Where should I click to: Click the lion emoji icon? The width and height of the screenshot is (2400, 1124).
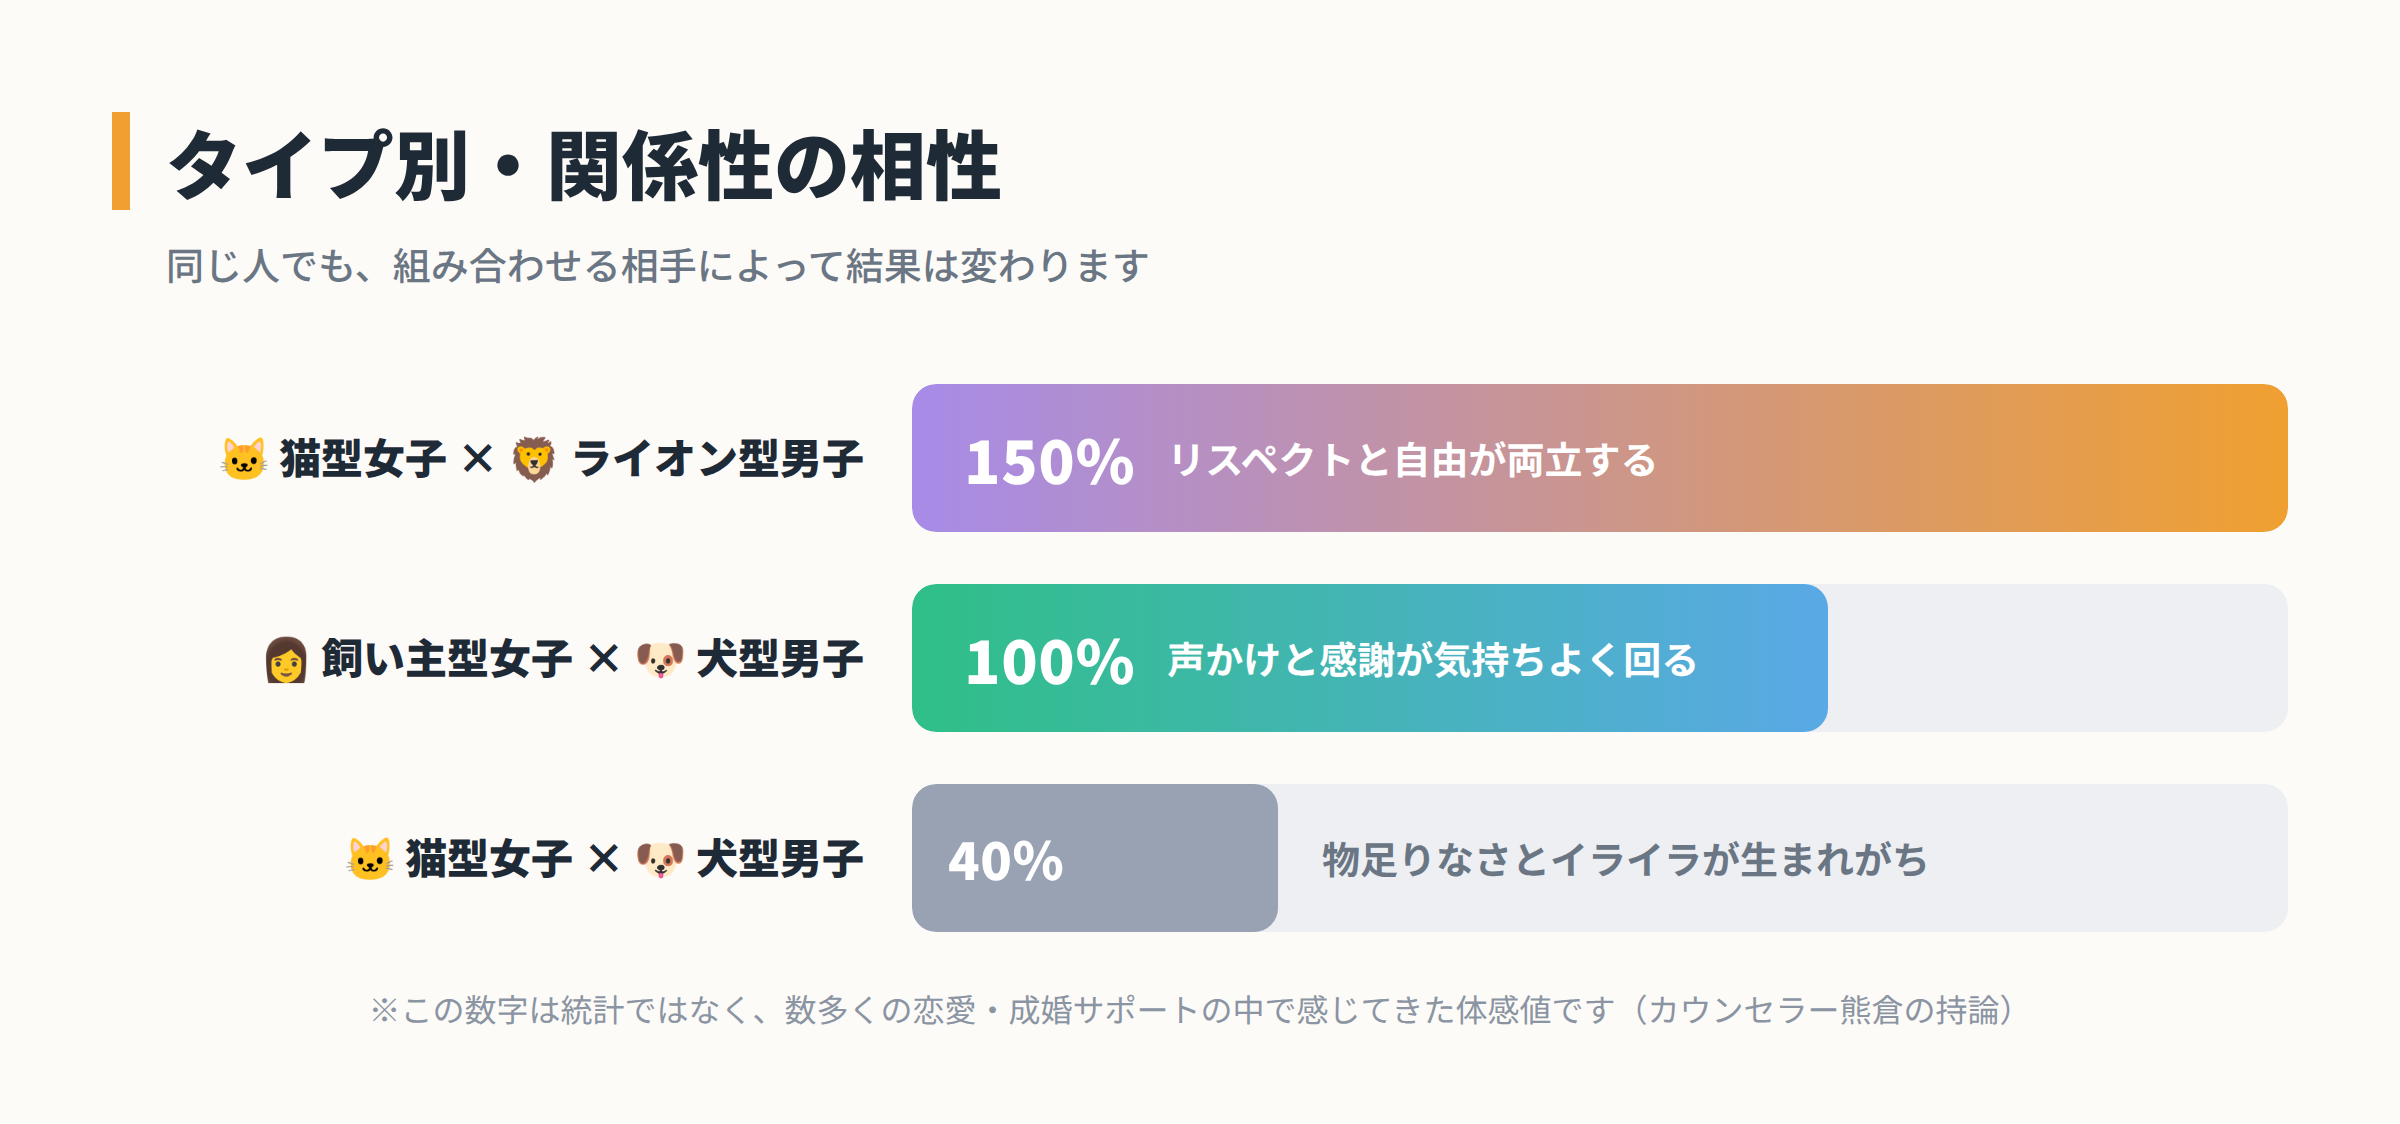(x=534, y=459)
